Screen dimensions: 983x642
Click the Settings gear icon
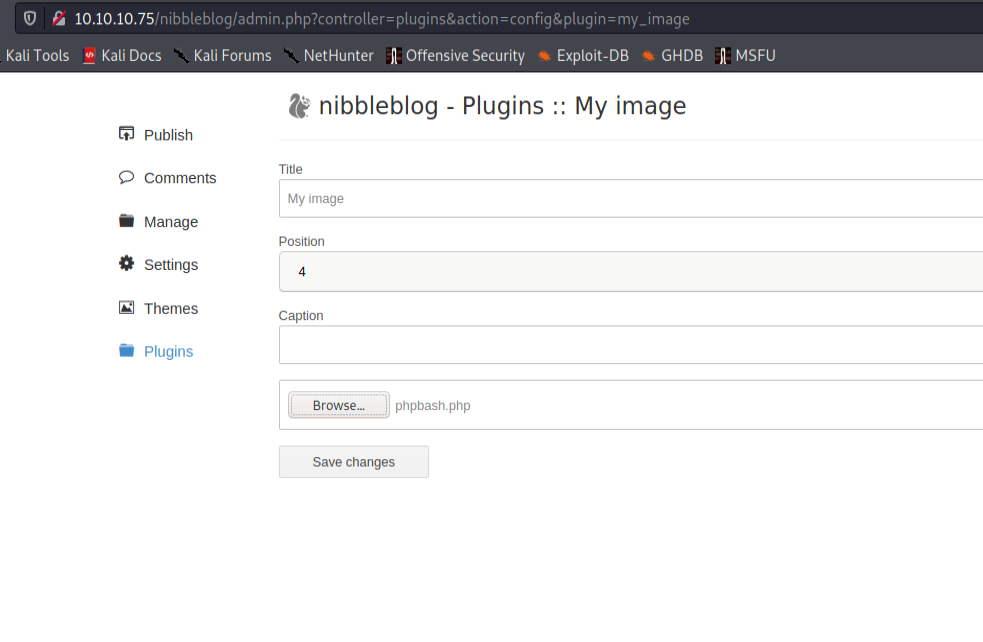pos(126,264)
